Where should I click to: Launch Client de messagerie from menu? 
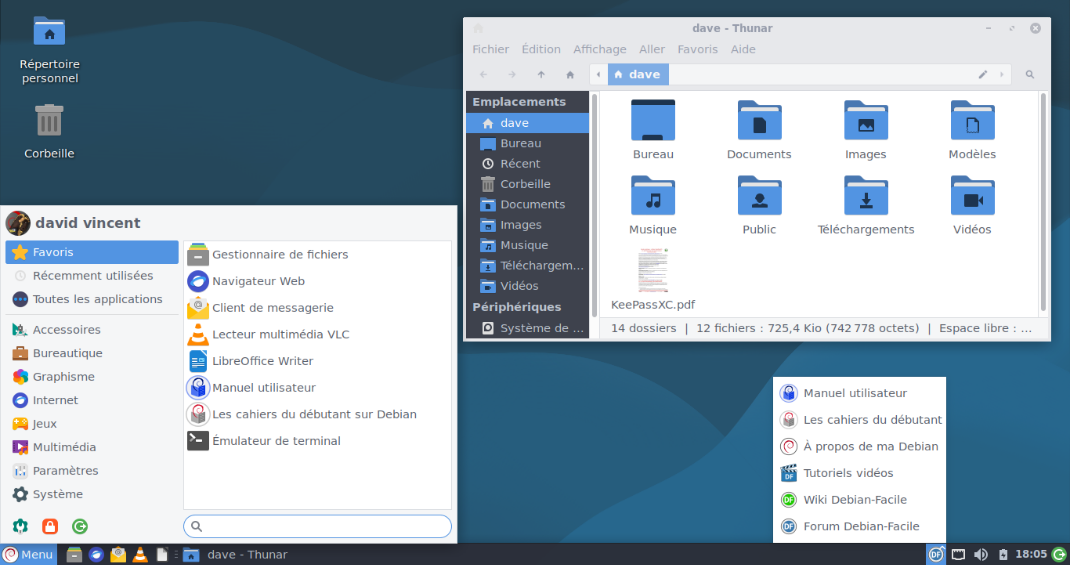click(317, 308)
